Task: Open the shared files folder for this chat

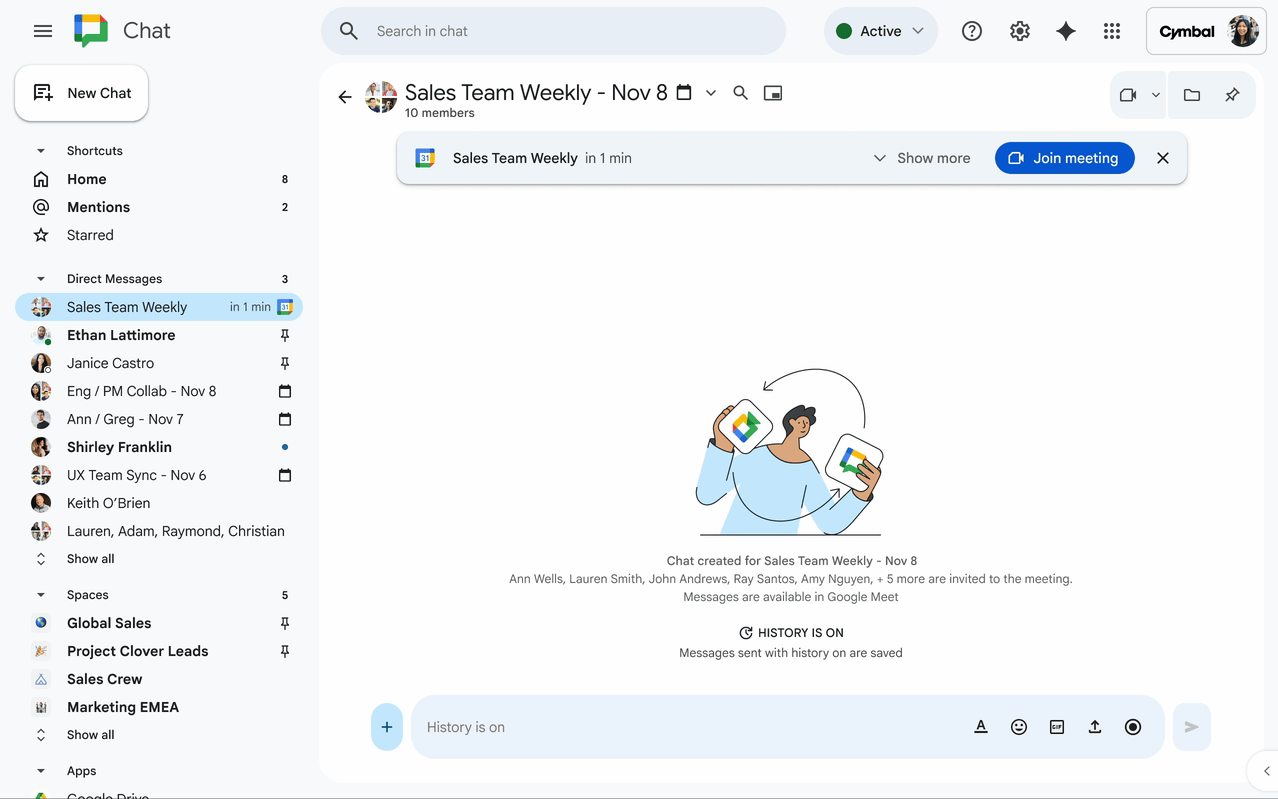Action: click(1191, 94)
